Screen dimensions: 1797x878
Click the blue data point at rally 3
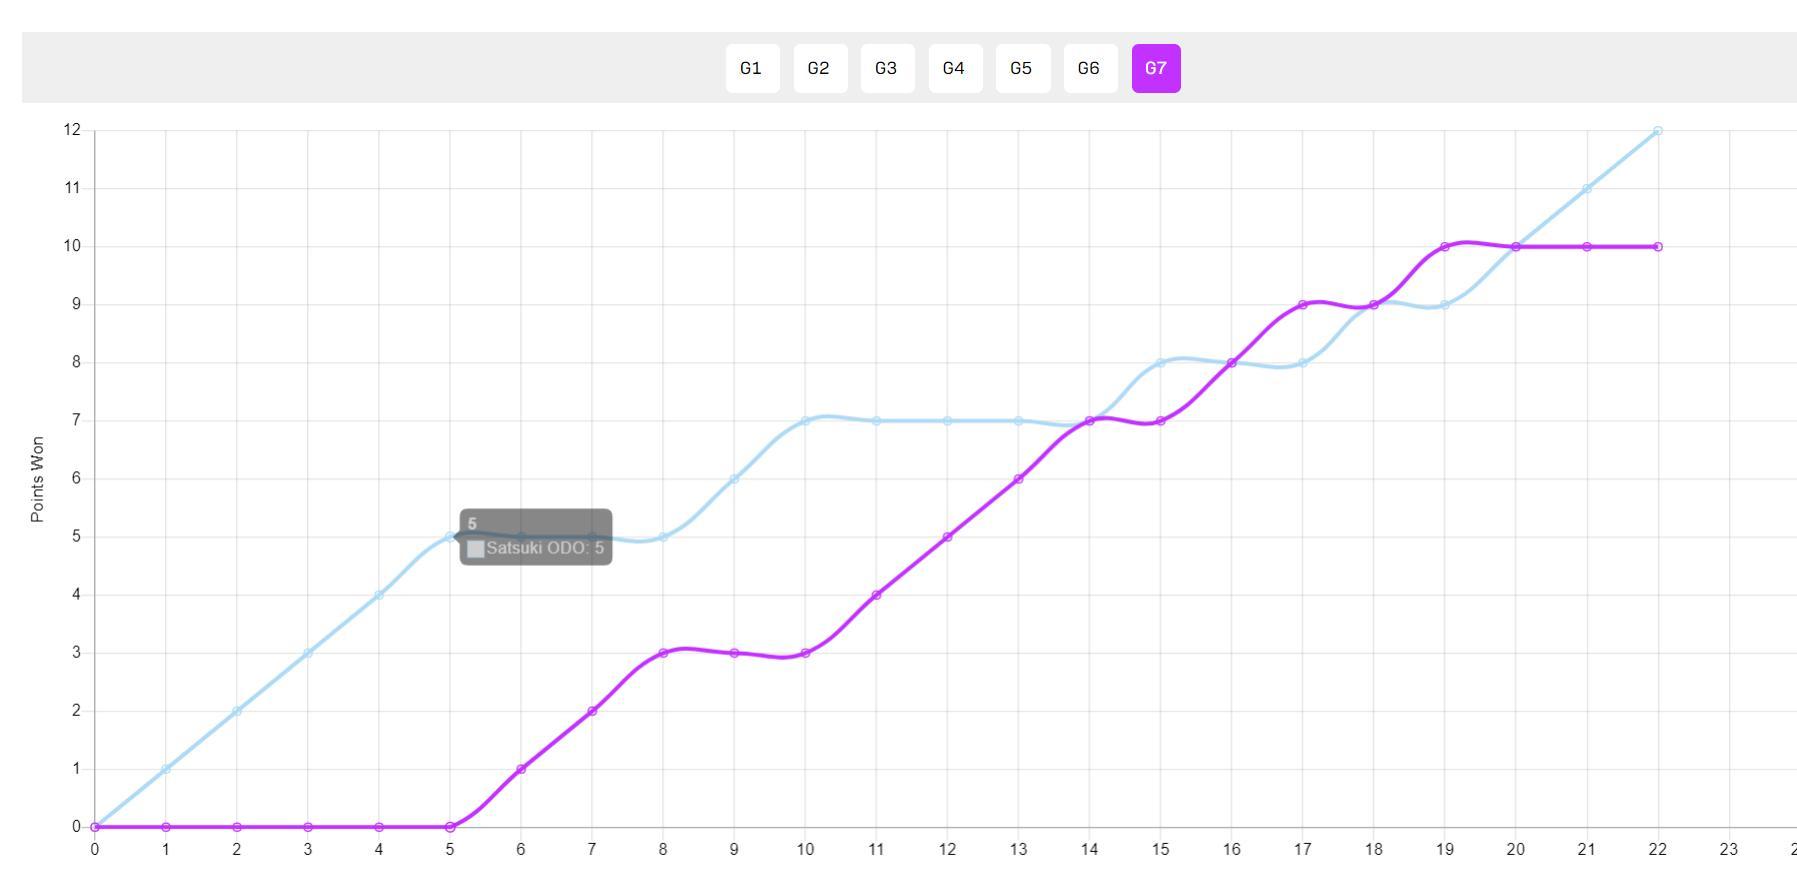pos(308,653)
